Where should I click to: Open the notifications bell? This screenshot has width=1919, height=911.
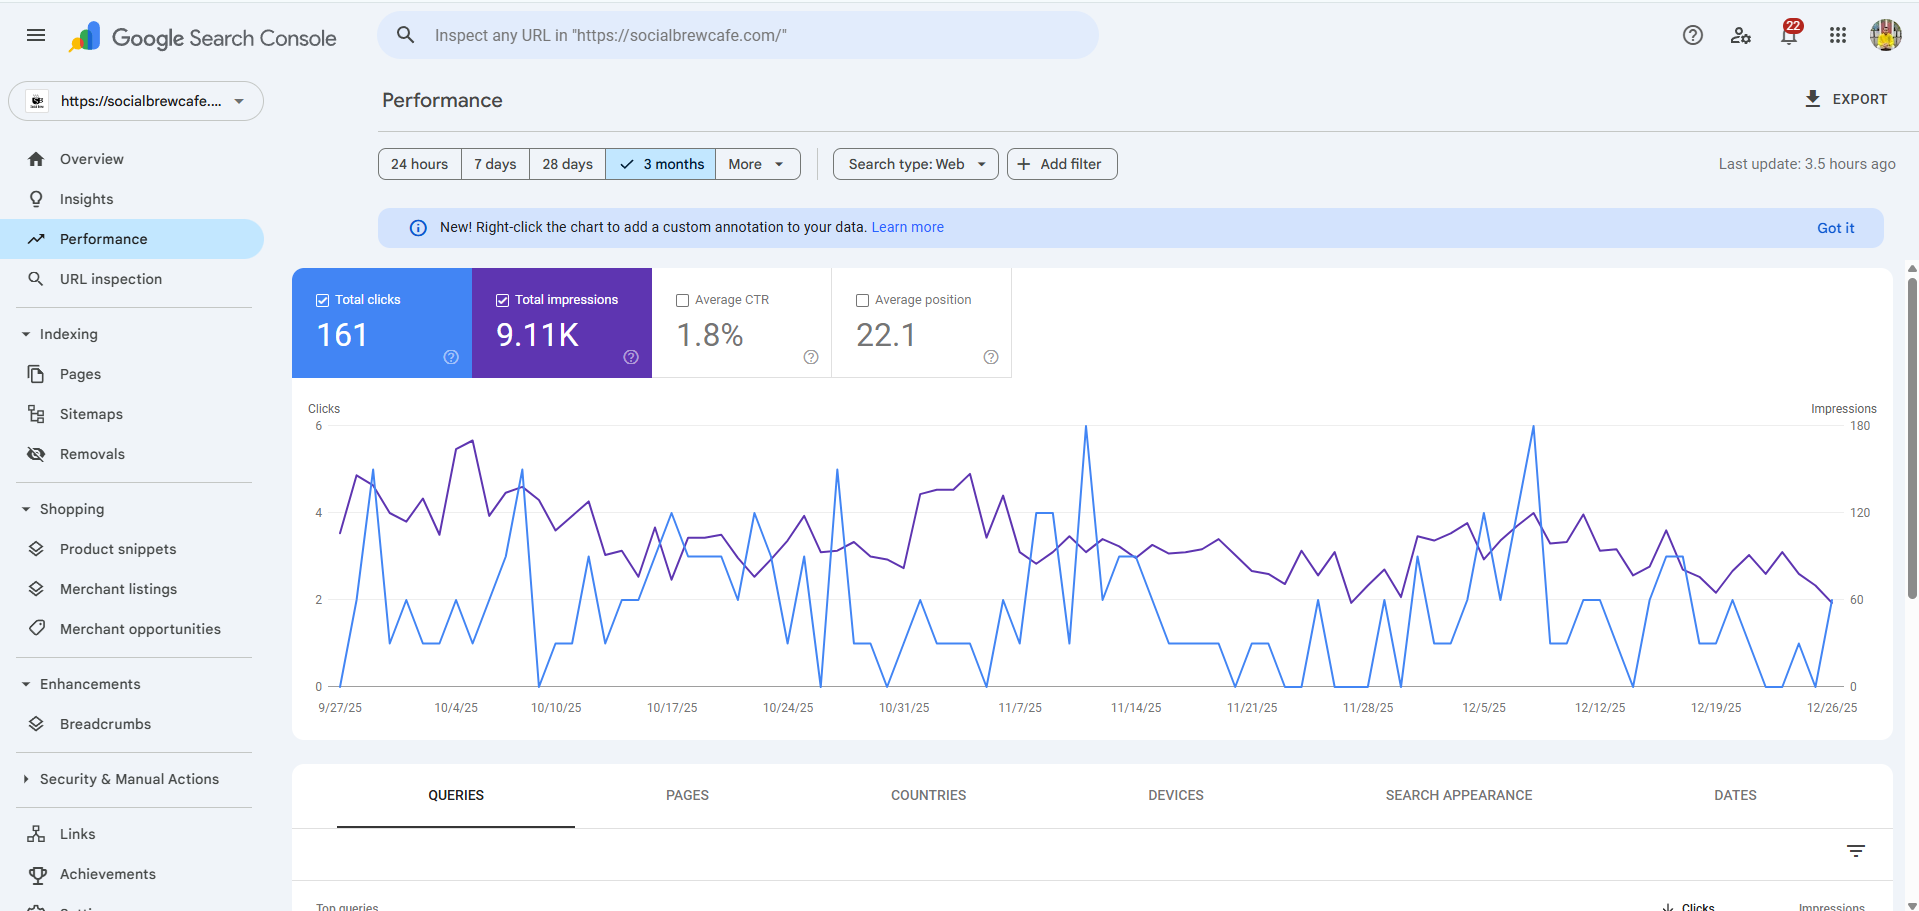[x=1788, y=36]
